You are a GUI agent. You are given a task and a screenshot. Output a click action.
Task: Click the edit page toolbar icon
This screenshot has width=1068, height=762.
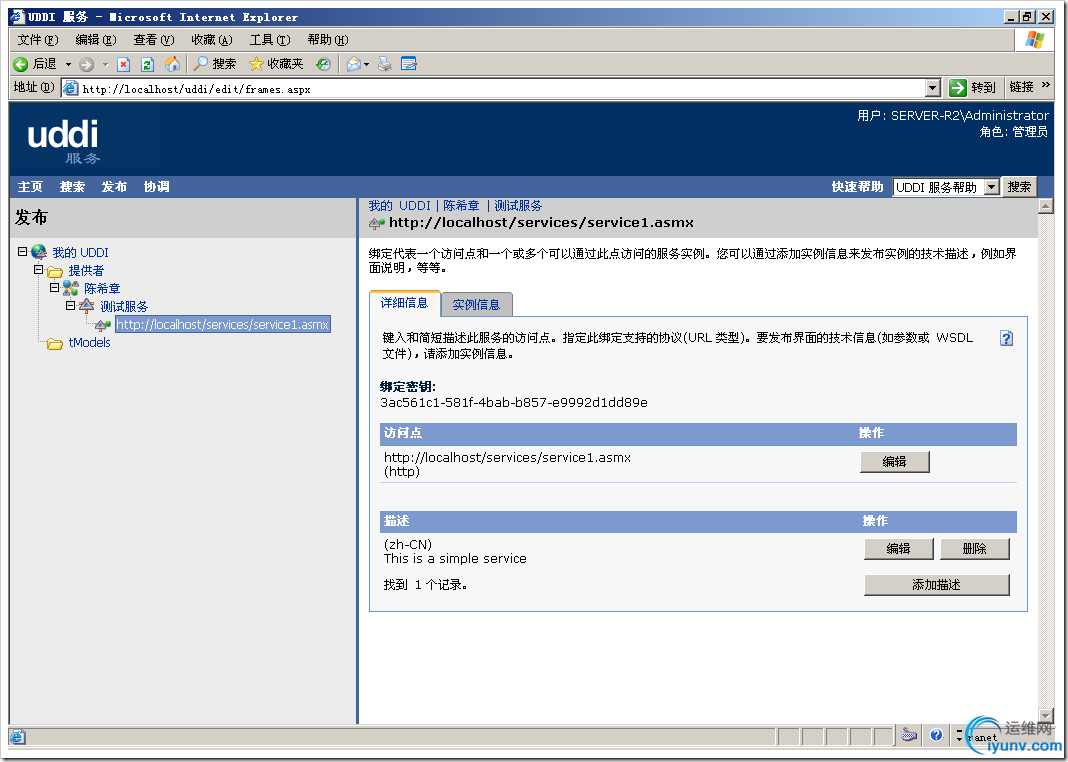point(409,64)
